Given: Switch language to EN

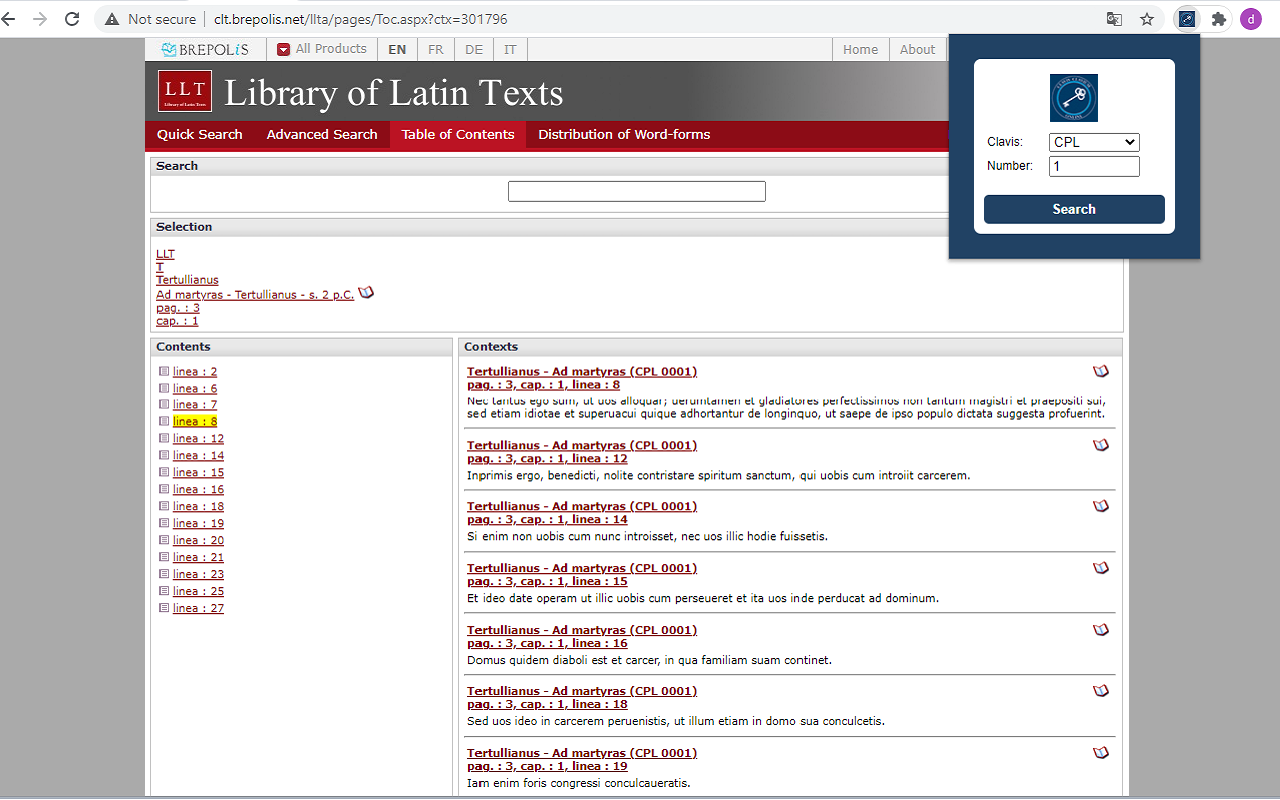Looking at the screenshot, I should click(397, 49).
